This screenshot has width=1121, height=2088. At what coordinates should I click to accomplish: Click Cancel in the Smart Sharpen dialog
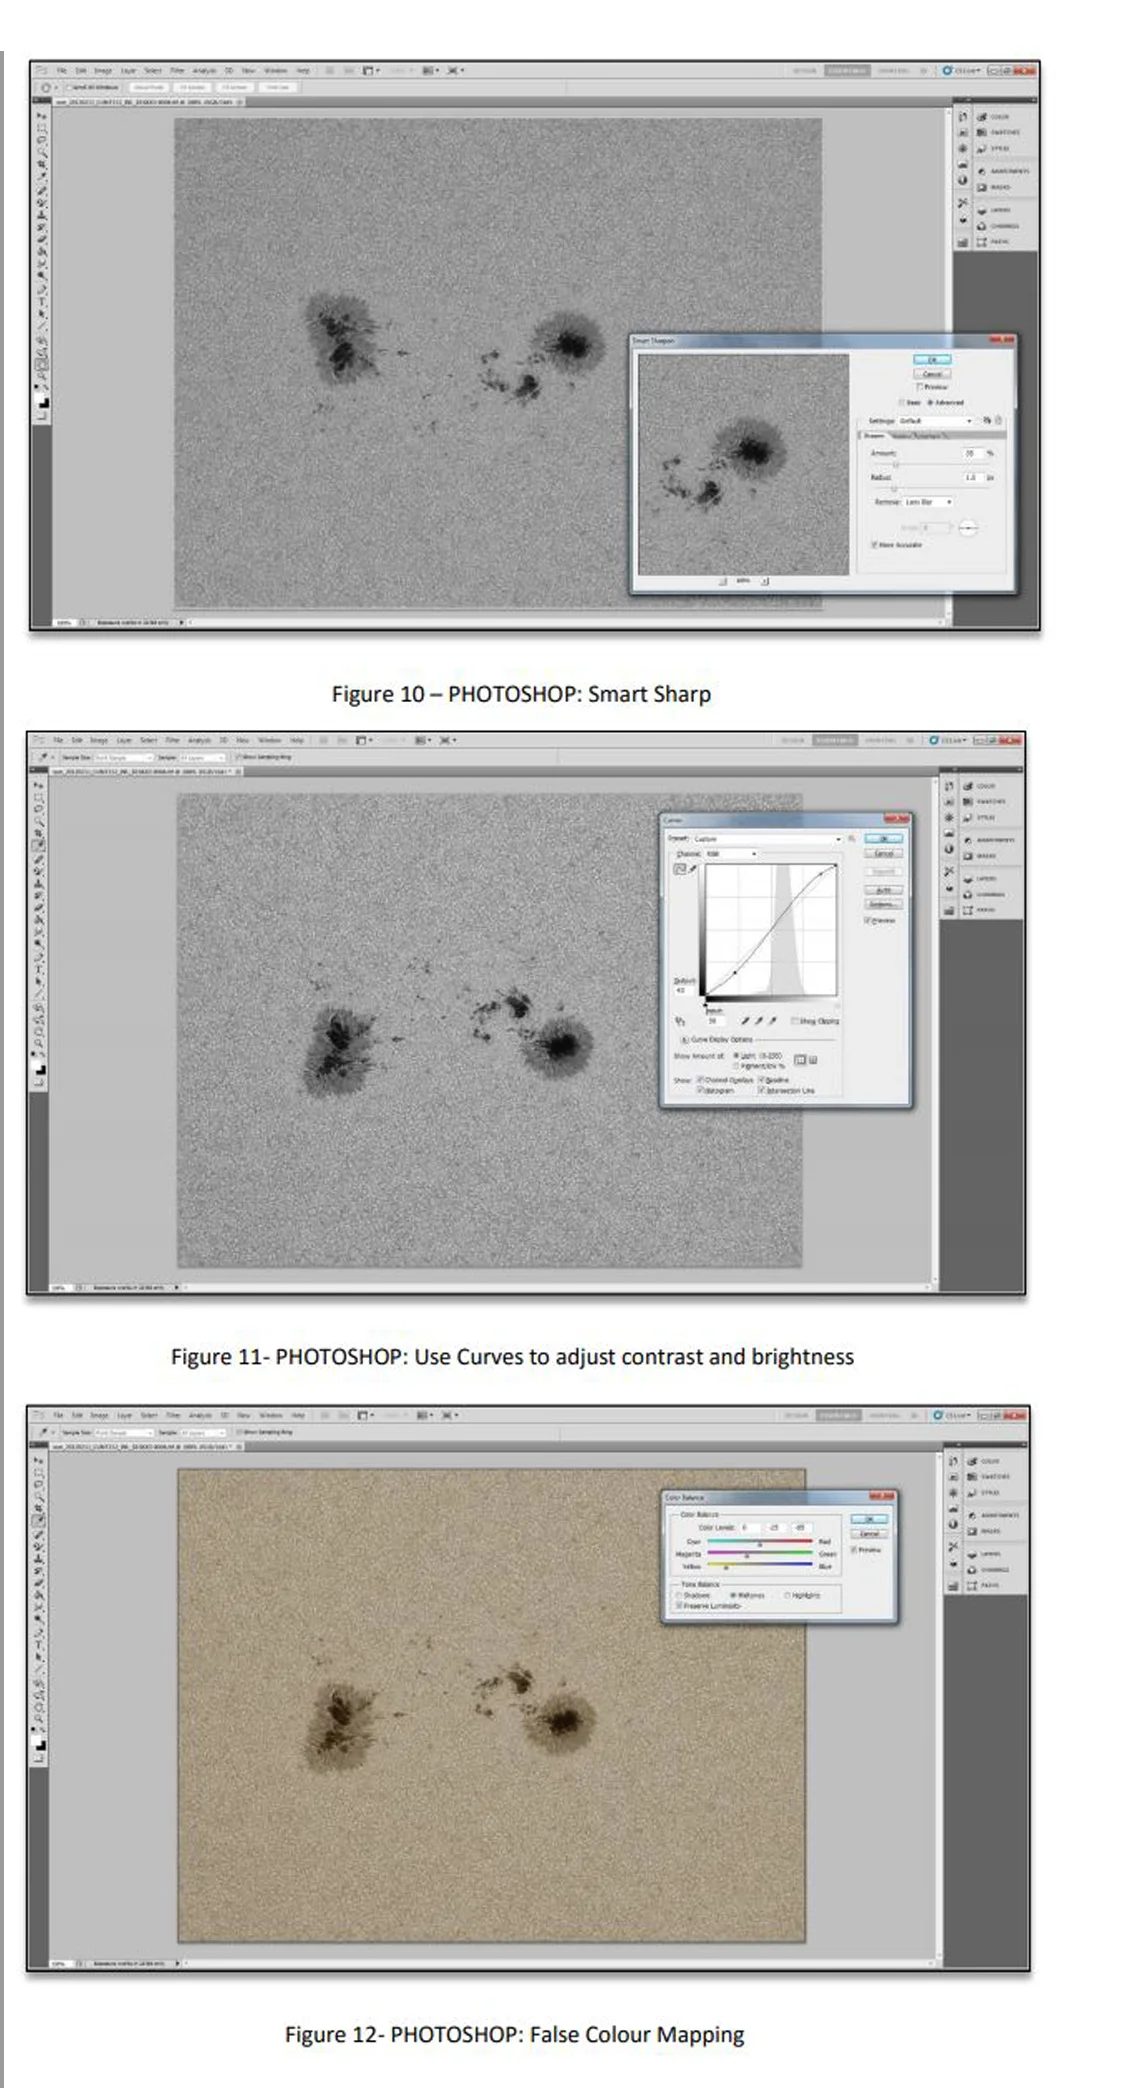[932, 374]
